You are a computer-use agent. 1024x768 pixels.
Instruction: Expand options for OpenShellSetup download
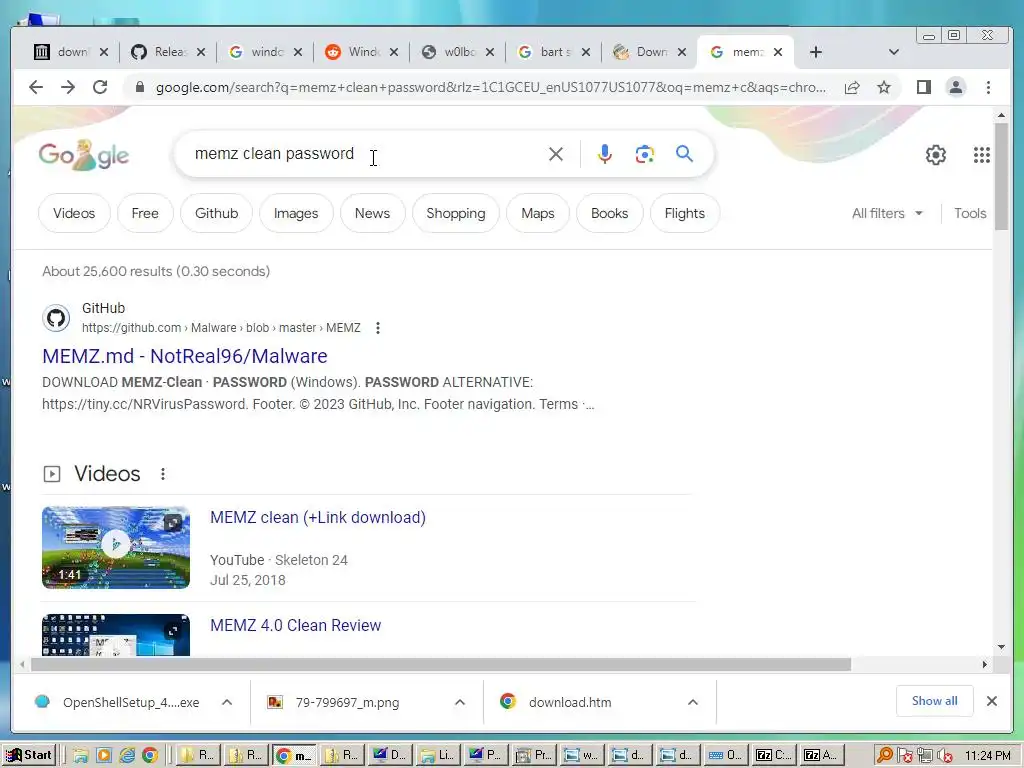(227, 703)
